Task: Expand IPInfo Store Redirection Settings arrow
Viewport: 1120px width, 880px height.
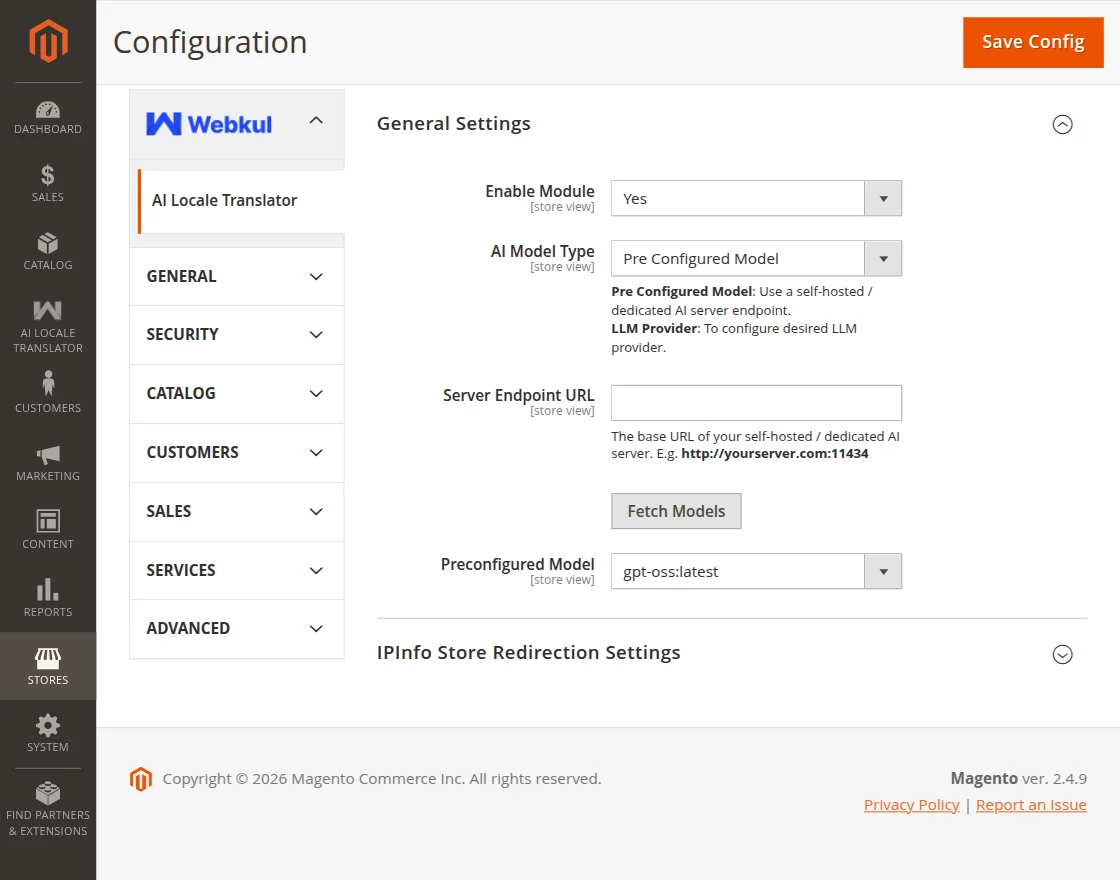Action: coord(1062,654)
